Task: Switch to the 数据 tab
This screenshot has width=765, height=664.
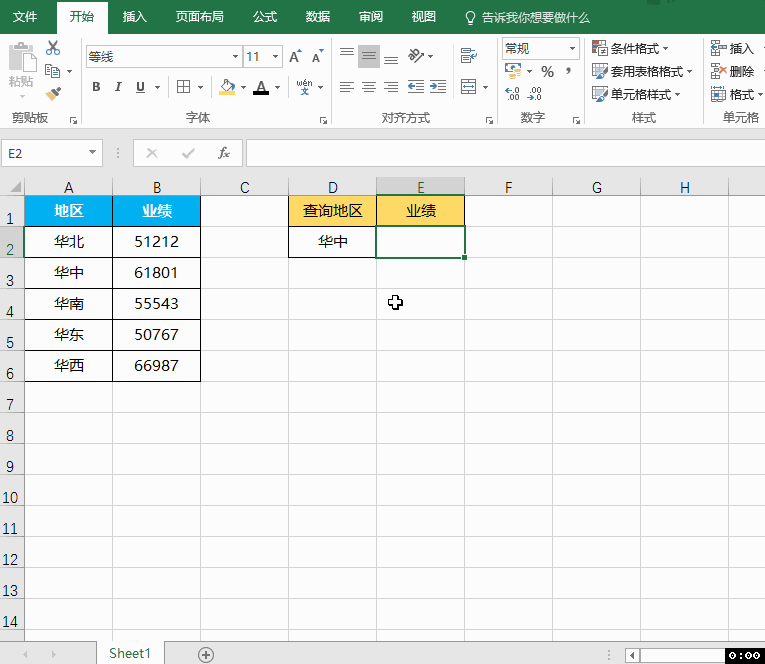Action: [318, 17]
